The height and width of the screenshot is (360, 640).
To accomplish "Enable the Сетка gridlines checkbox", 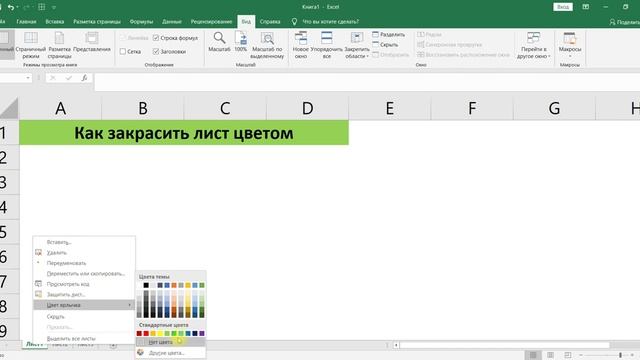I will (123, 51).
